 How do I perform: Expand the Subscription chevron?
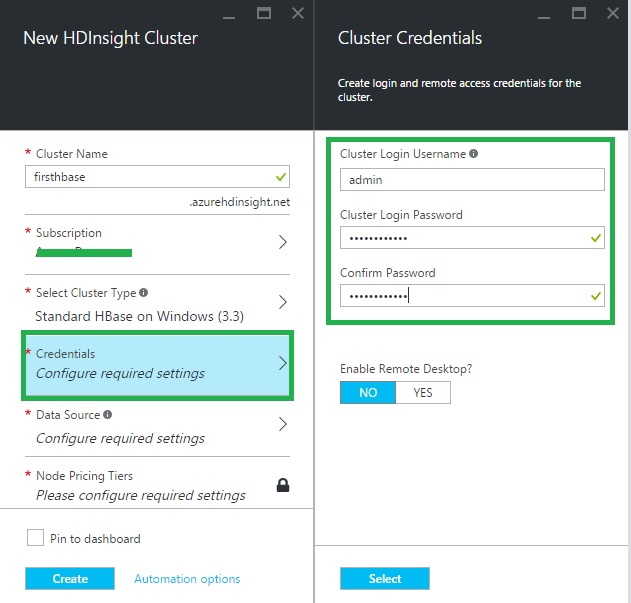coord(282,242)
